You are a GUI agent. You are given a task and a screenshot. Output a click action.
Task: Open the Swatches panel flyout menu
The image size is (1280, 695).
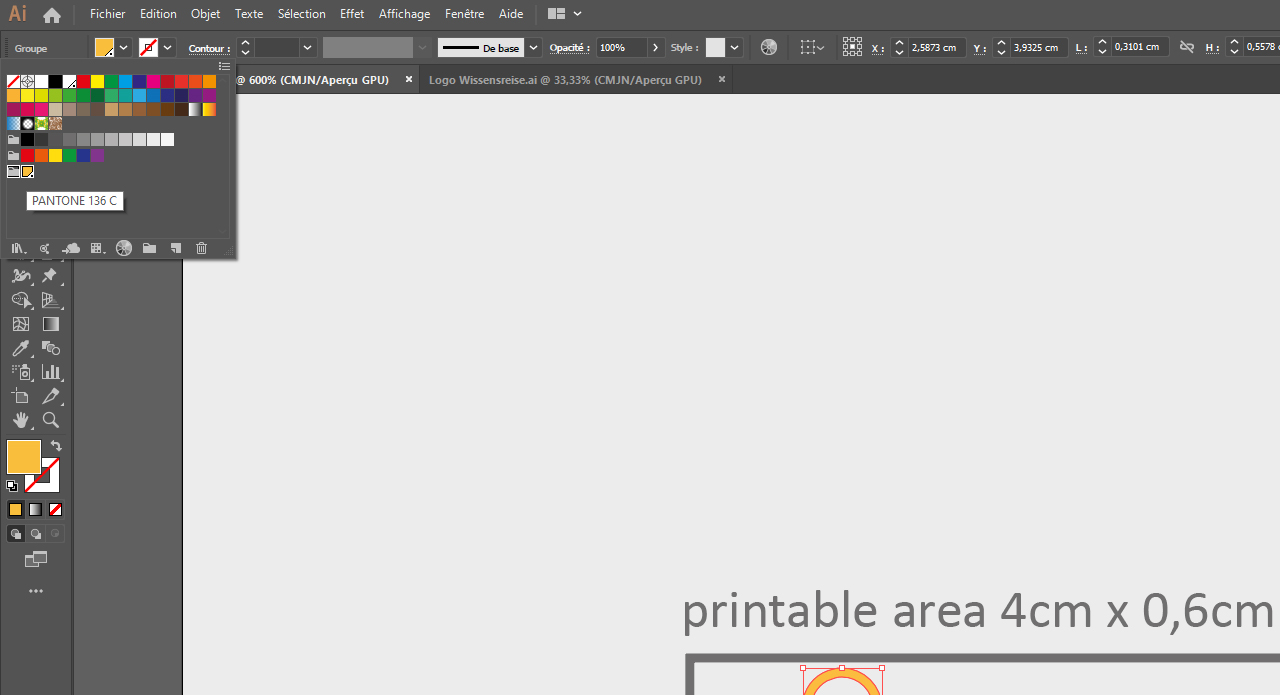coord(224,66)
